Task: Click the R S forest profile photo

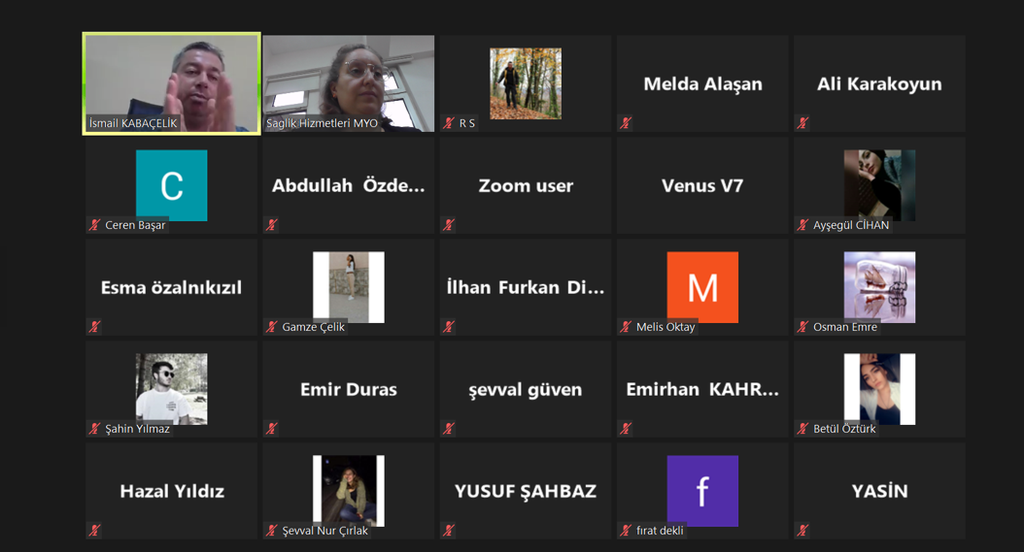Action: tap(526, 84)
